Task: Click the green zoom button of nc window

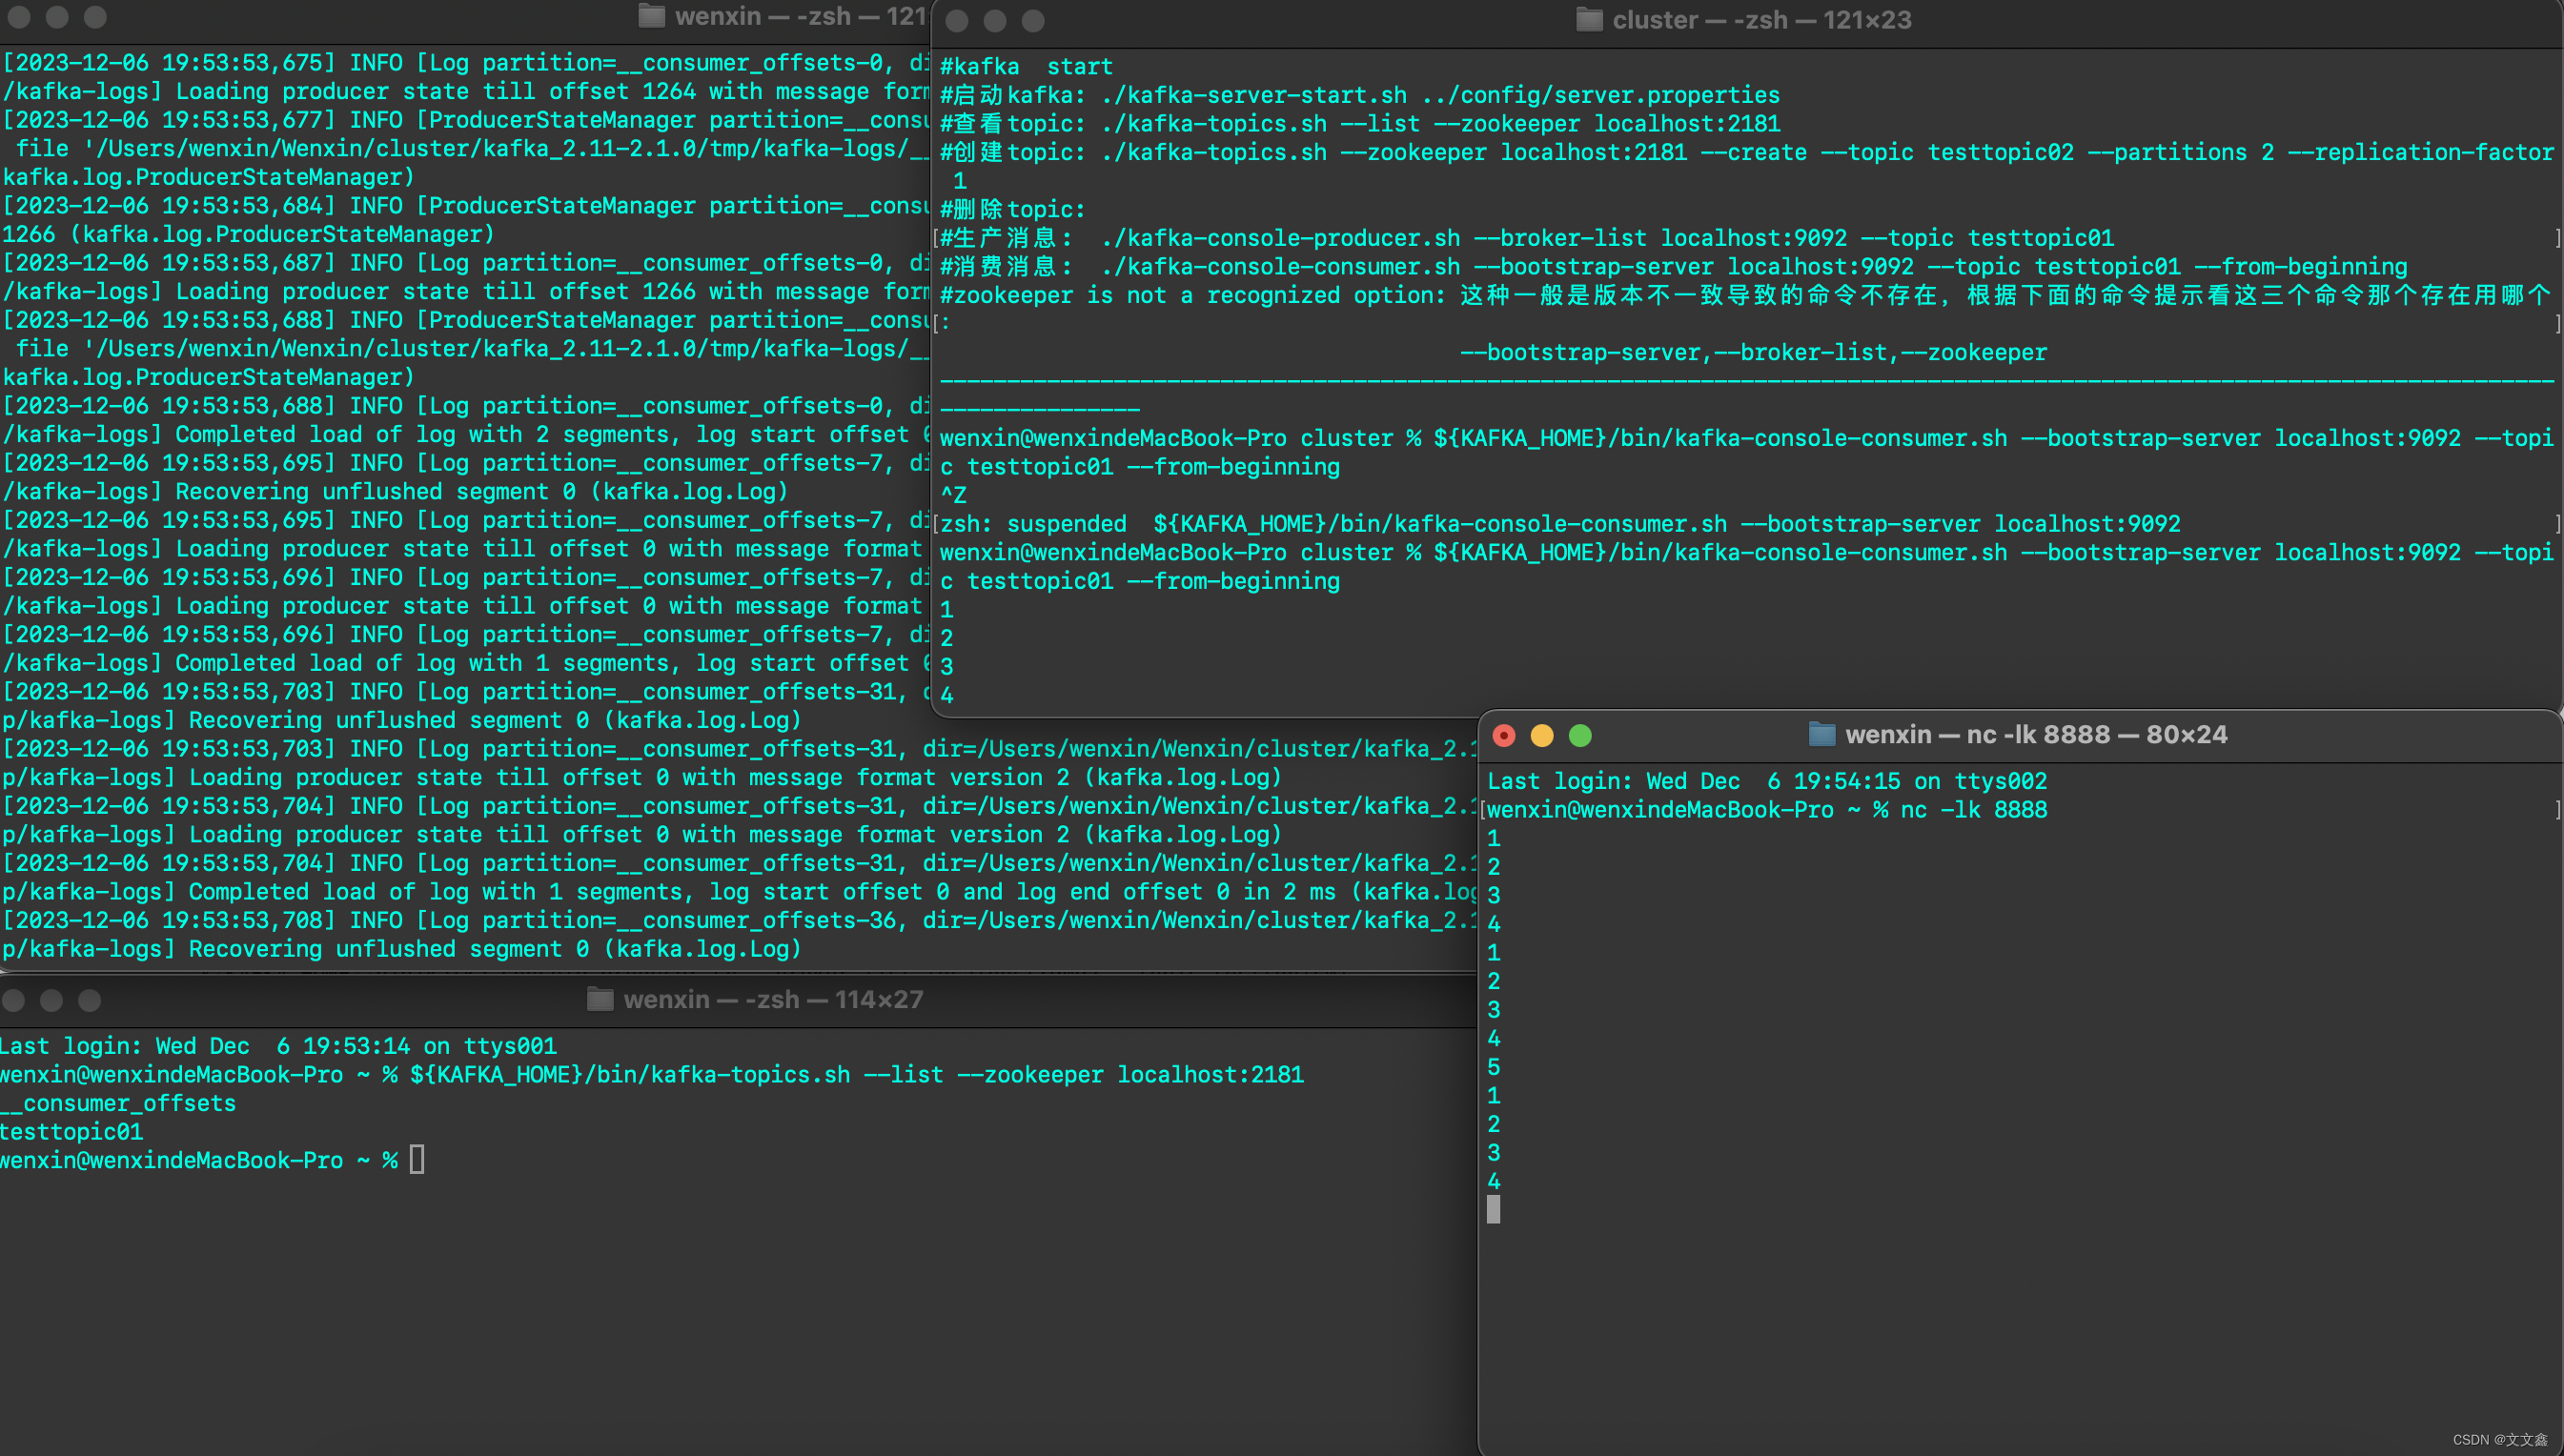Action: click(1580, 736)
